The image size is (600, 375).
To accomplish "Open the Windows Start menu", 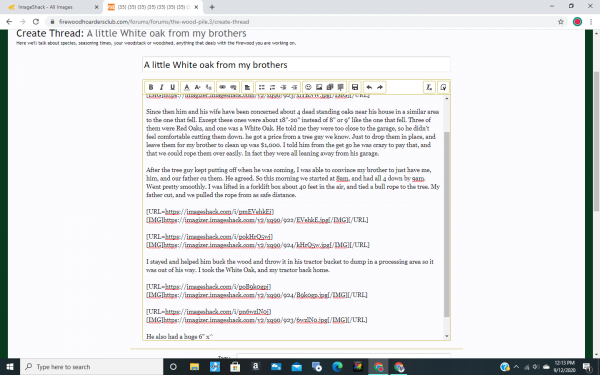I will tap(10, 367).
